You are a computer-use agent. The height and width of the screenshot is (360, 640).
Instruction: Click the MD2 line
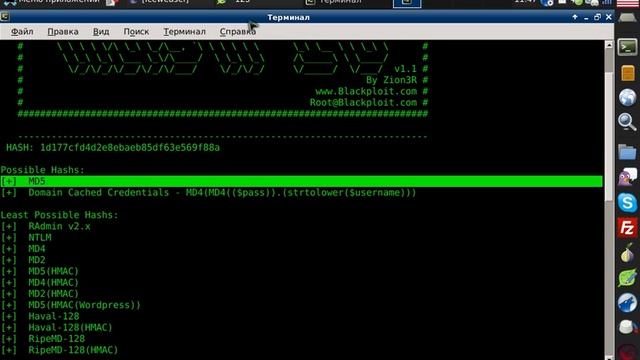pyautogui.click(x=23, y=260)
